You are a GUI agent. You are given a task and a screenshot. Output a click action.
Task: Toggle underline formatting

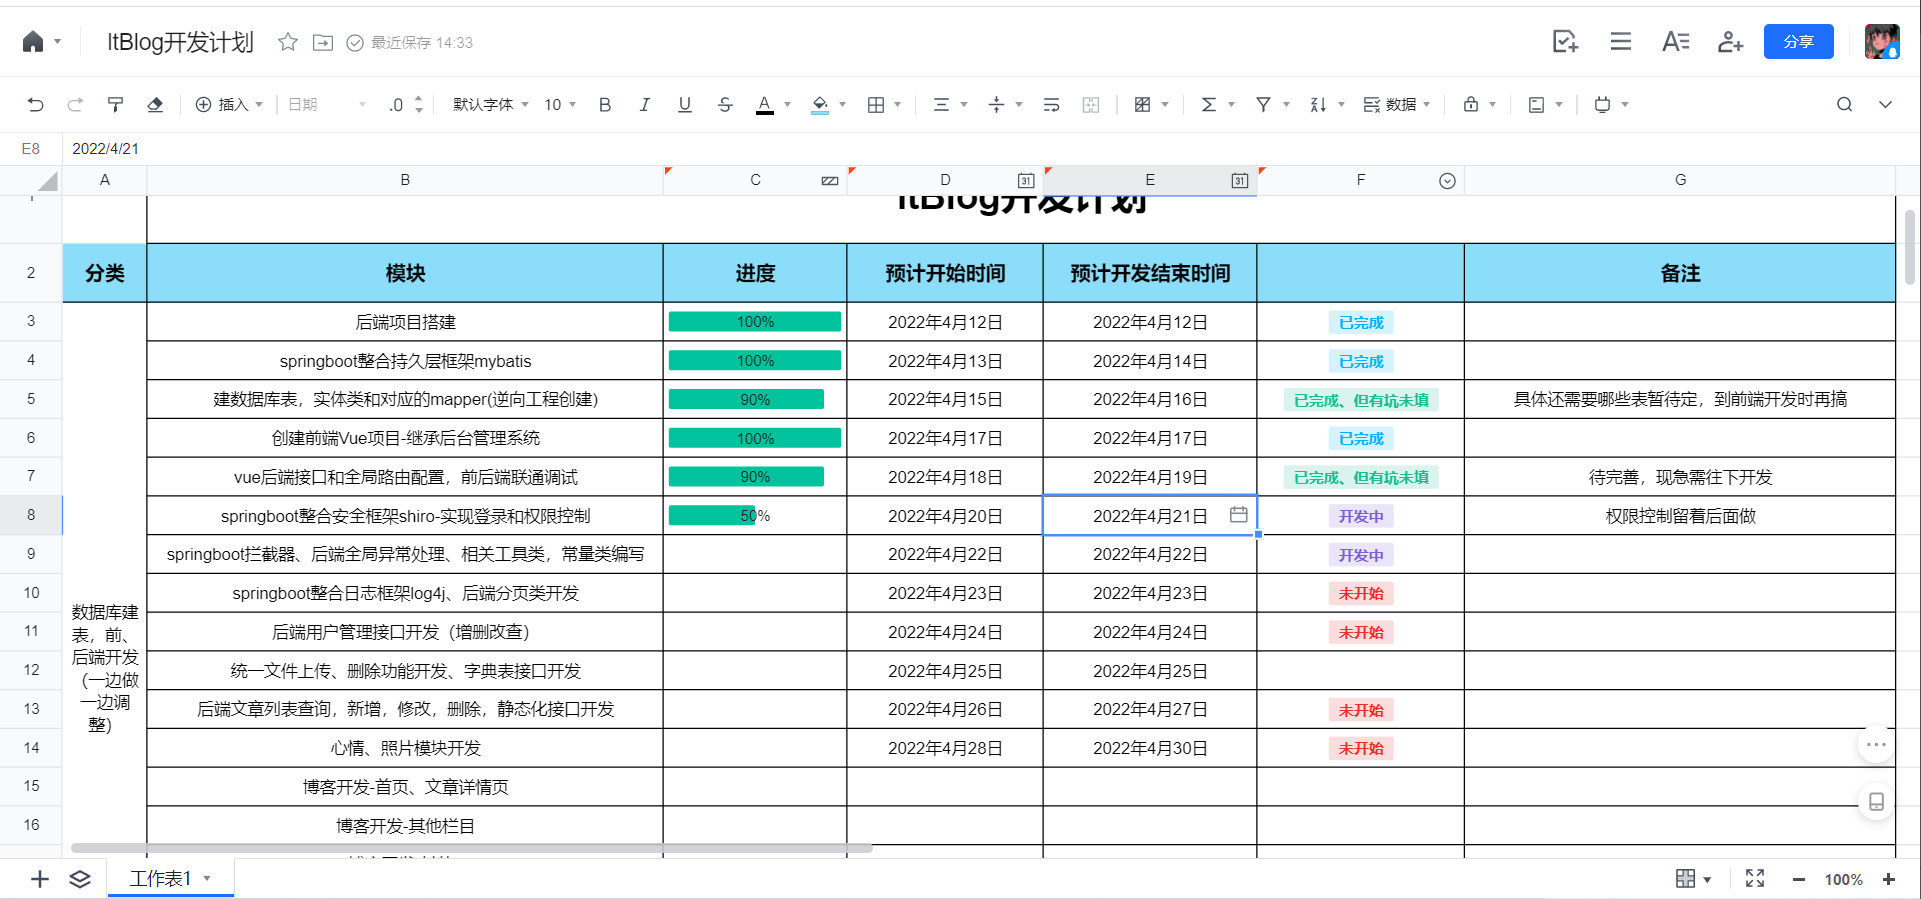tap(685, 104)
